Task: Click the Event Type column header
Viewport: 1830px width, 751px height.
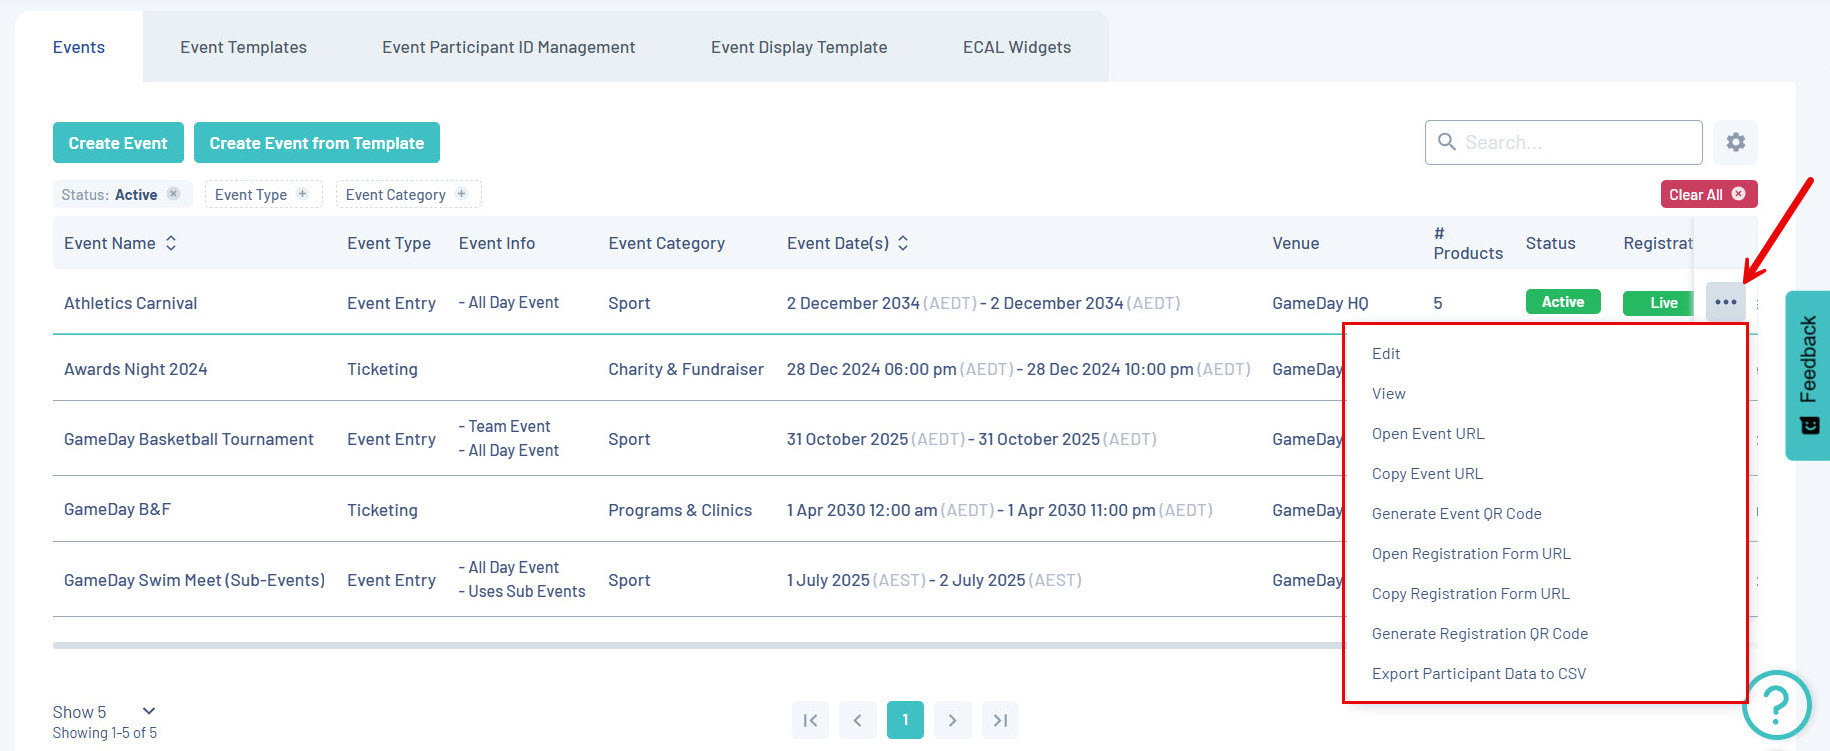Action: (389, 243)
